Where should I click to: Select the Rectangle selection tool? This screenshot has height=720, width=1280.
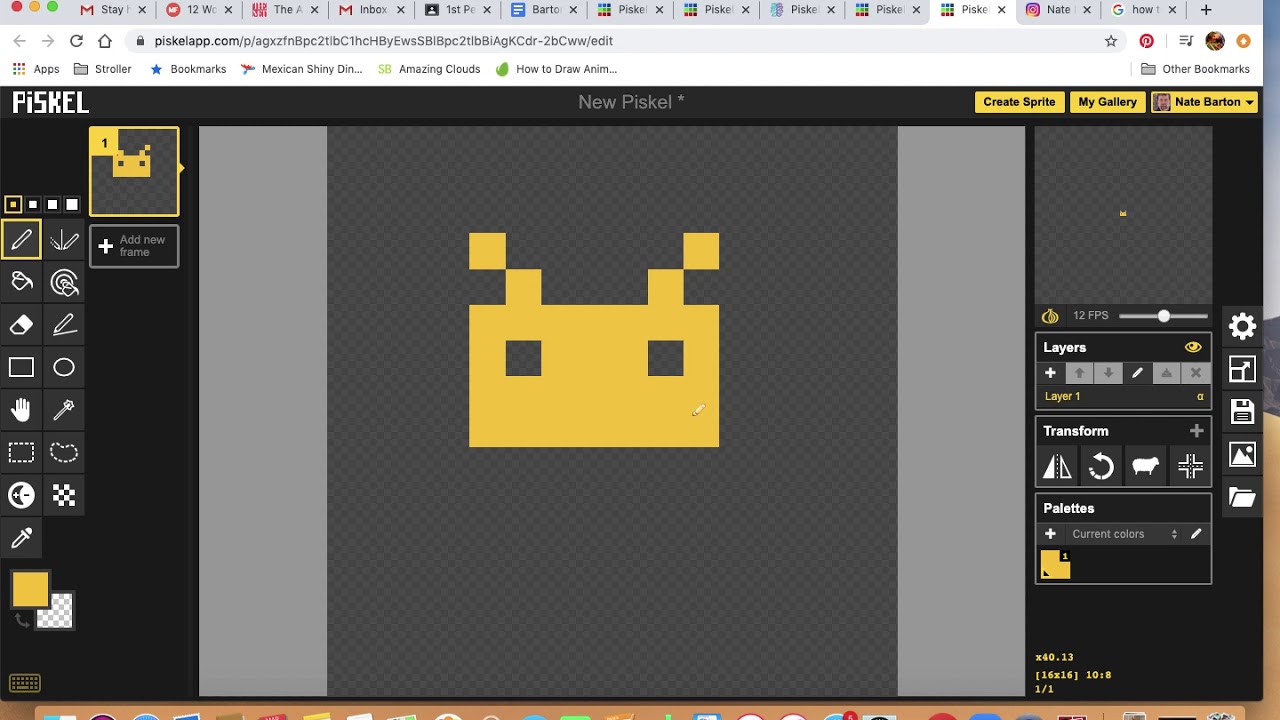(21, 453)
